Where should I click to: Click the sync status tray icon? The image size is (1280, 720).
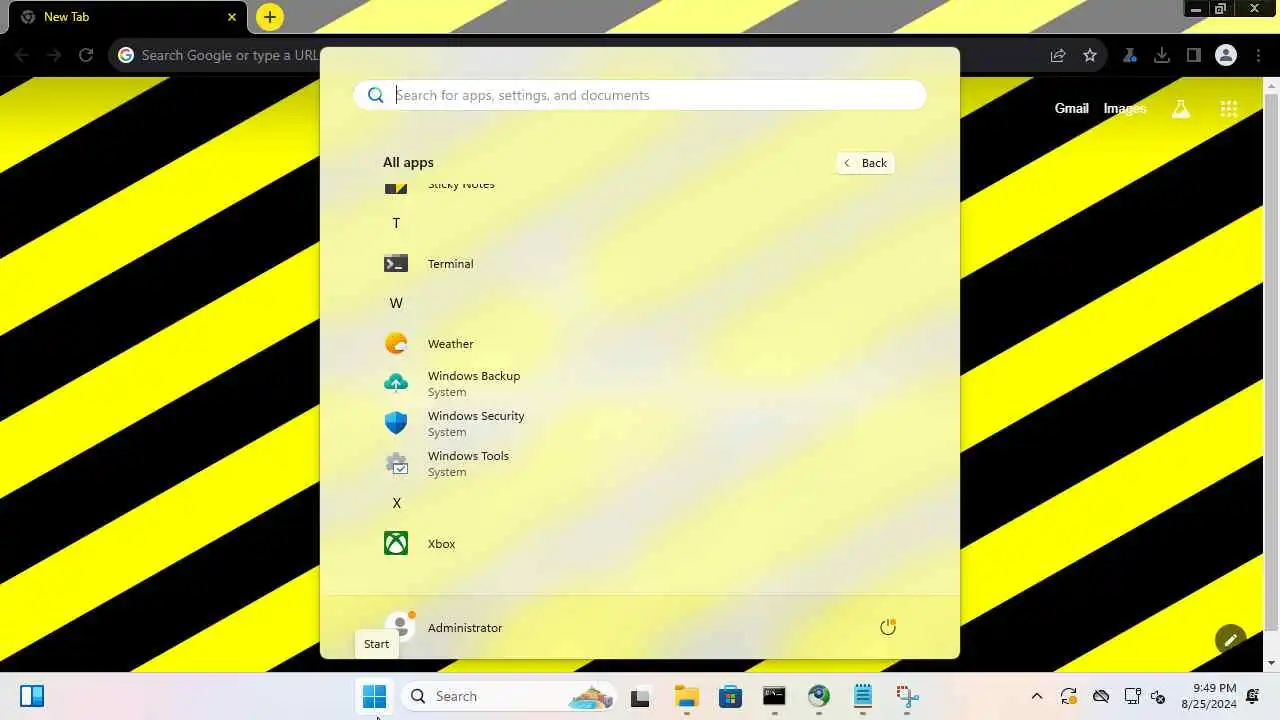coord(1069,696)
